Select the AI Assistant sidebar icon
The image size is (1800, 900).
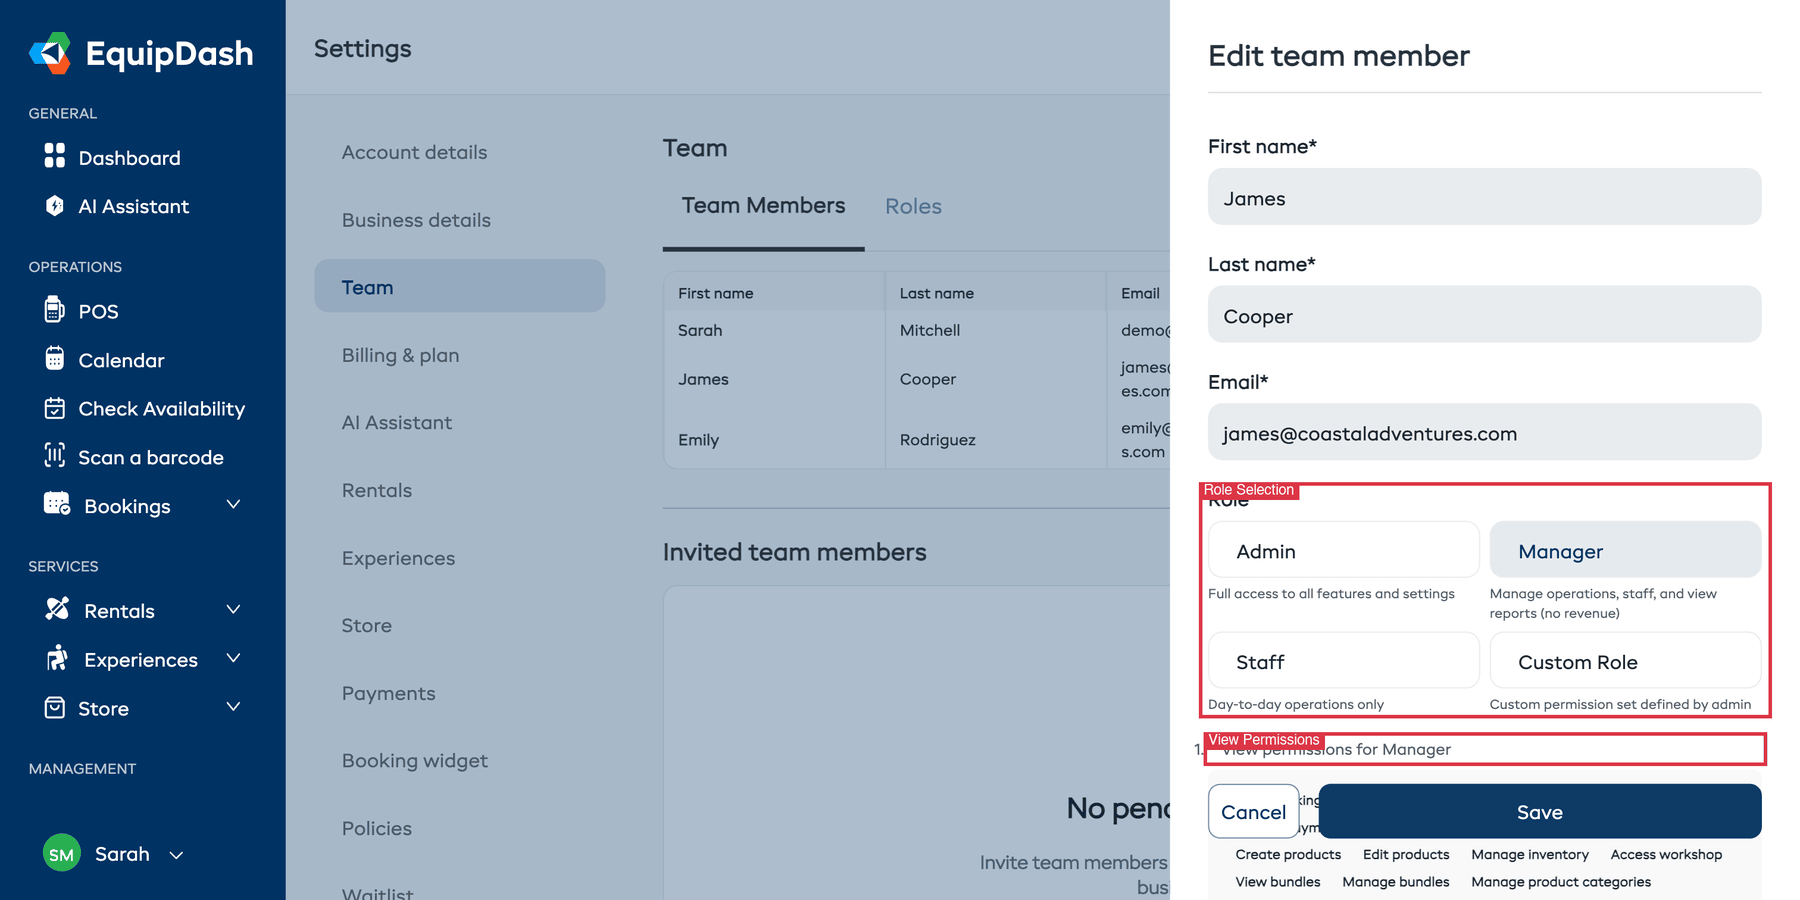[x=55, y=206]
